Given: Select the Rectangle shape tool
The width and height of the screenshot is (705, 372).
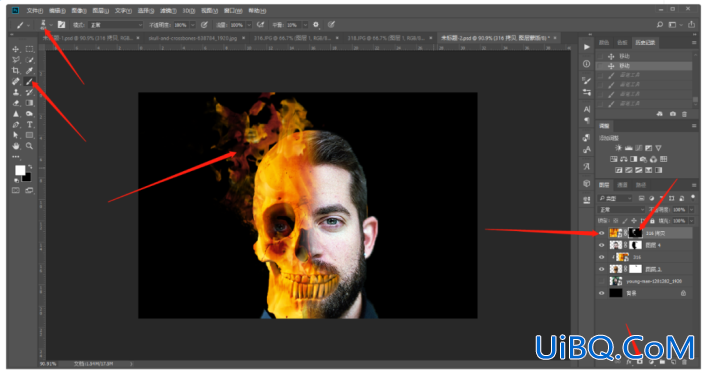Looking at the screenshot, I should 30,135.
